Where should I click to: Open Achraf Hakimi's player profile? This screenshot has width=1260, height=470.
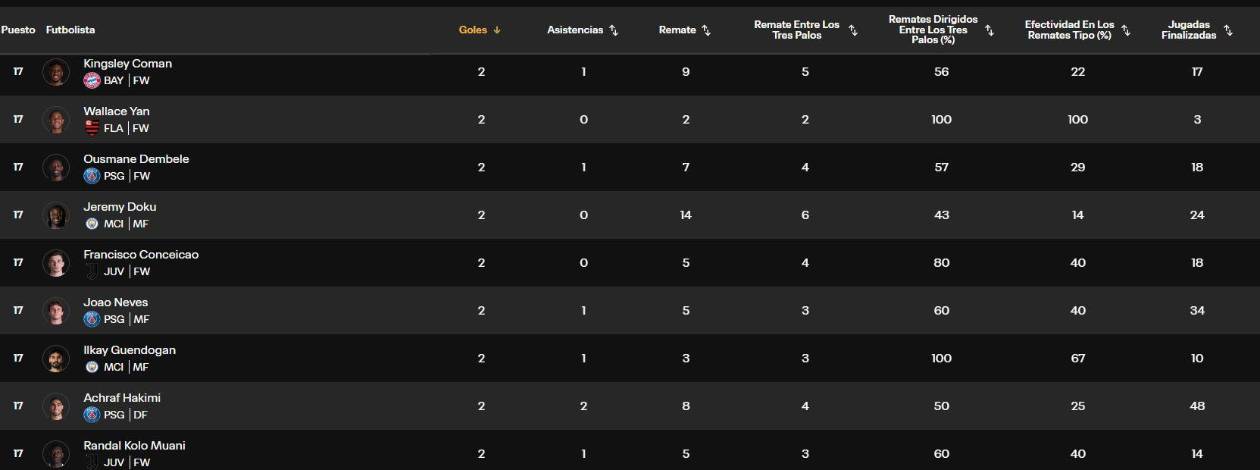tap(121, 398)
